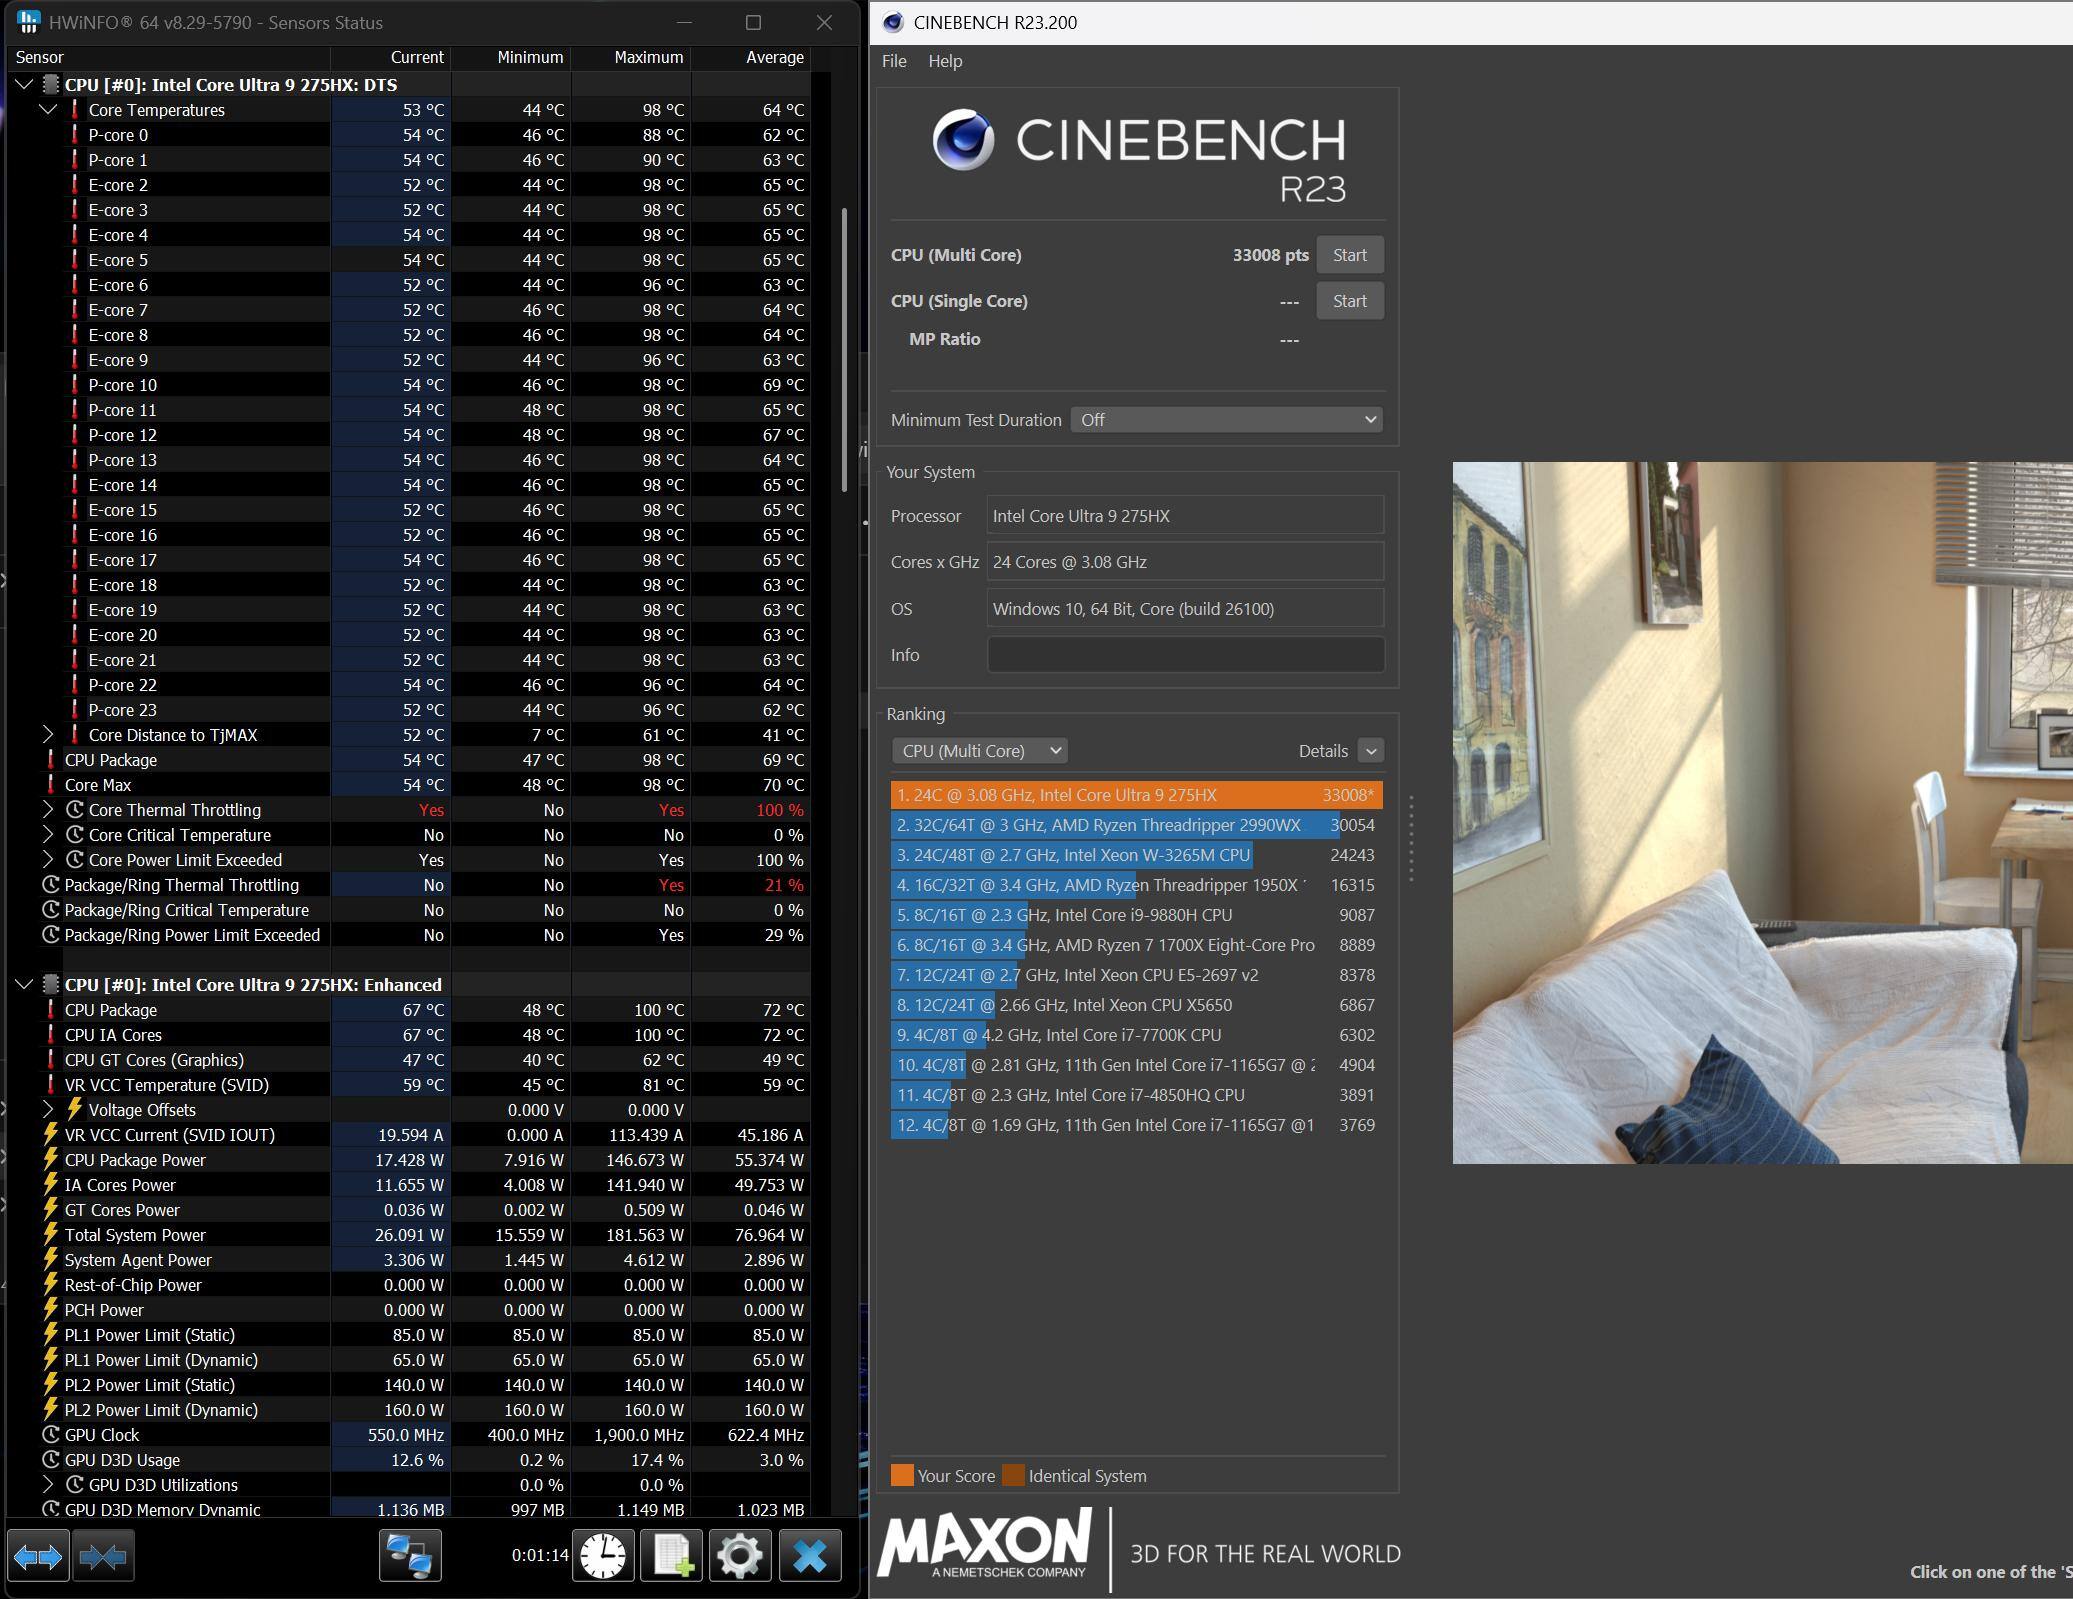Open the remote network monitoring icon
This screenshot has width=2073, height=1599.
(x=410, y=1556)
